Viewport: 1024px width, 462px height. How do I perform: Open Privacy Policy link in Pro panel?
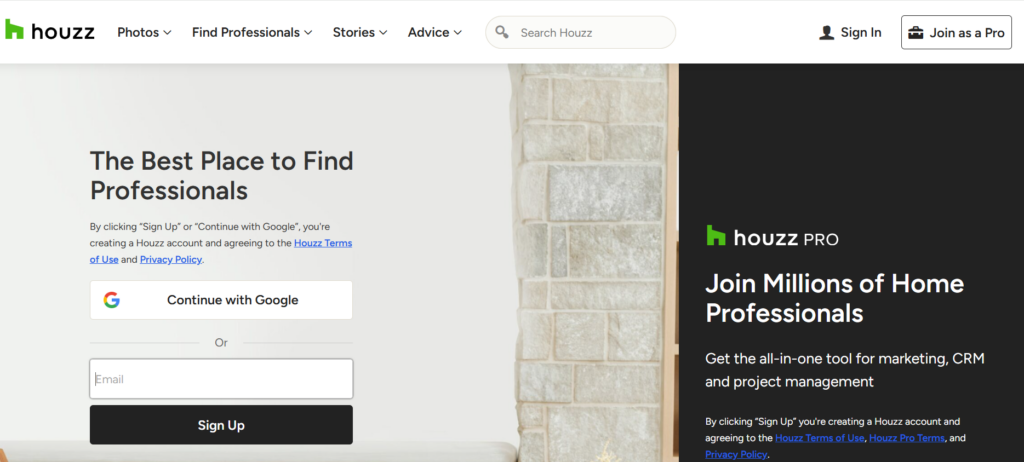click(x=736, y=454)
